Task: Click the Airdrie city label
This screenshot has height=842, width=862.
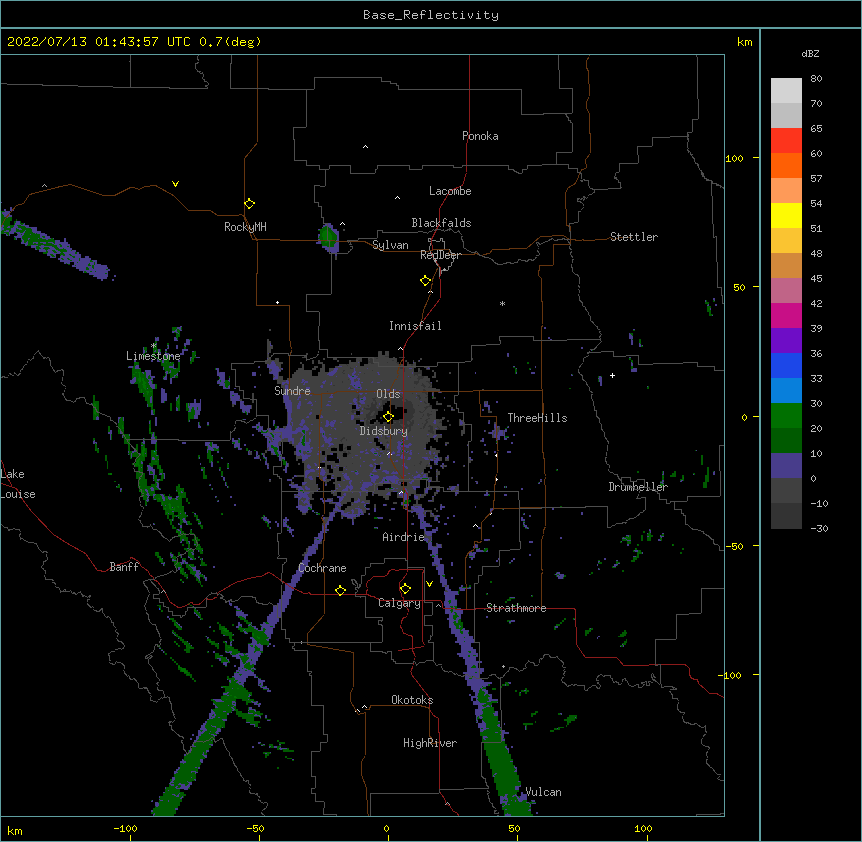Action: tap(404, 537)
